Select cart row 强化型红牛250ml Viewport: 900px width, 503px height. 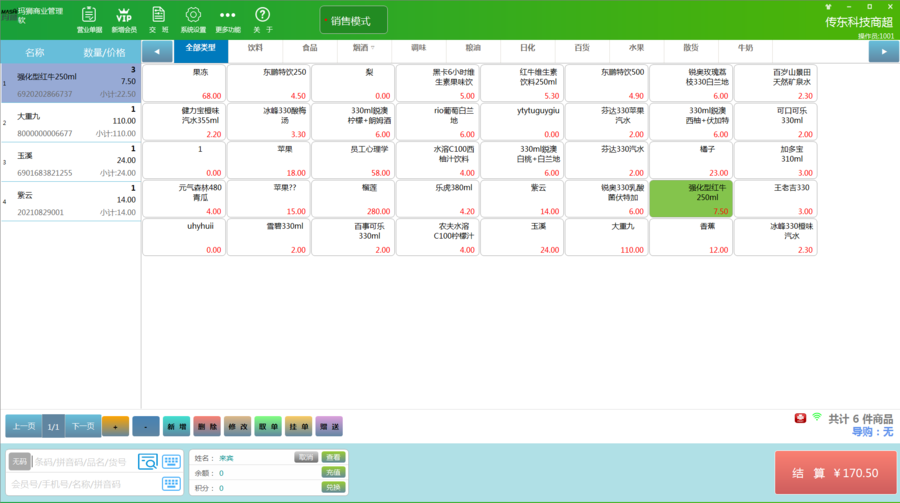pos(71,83)
